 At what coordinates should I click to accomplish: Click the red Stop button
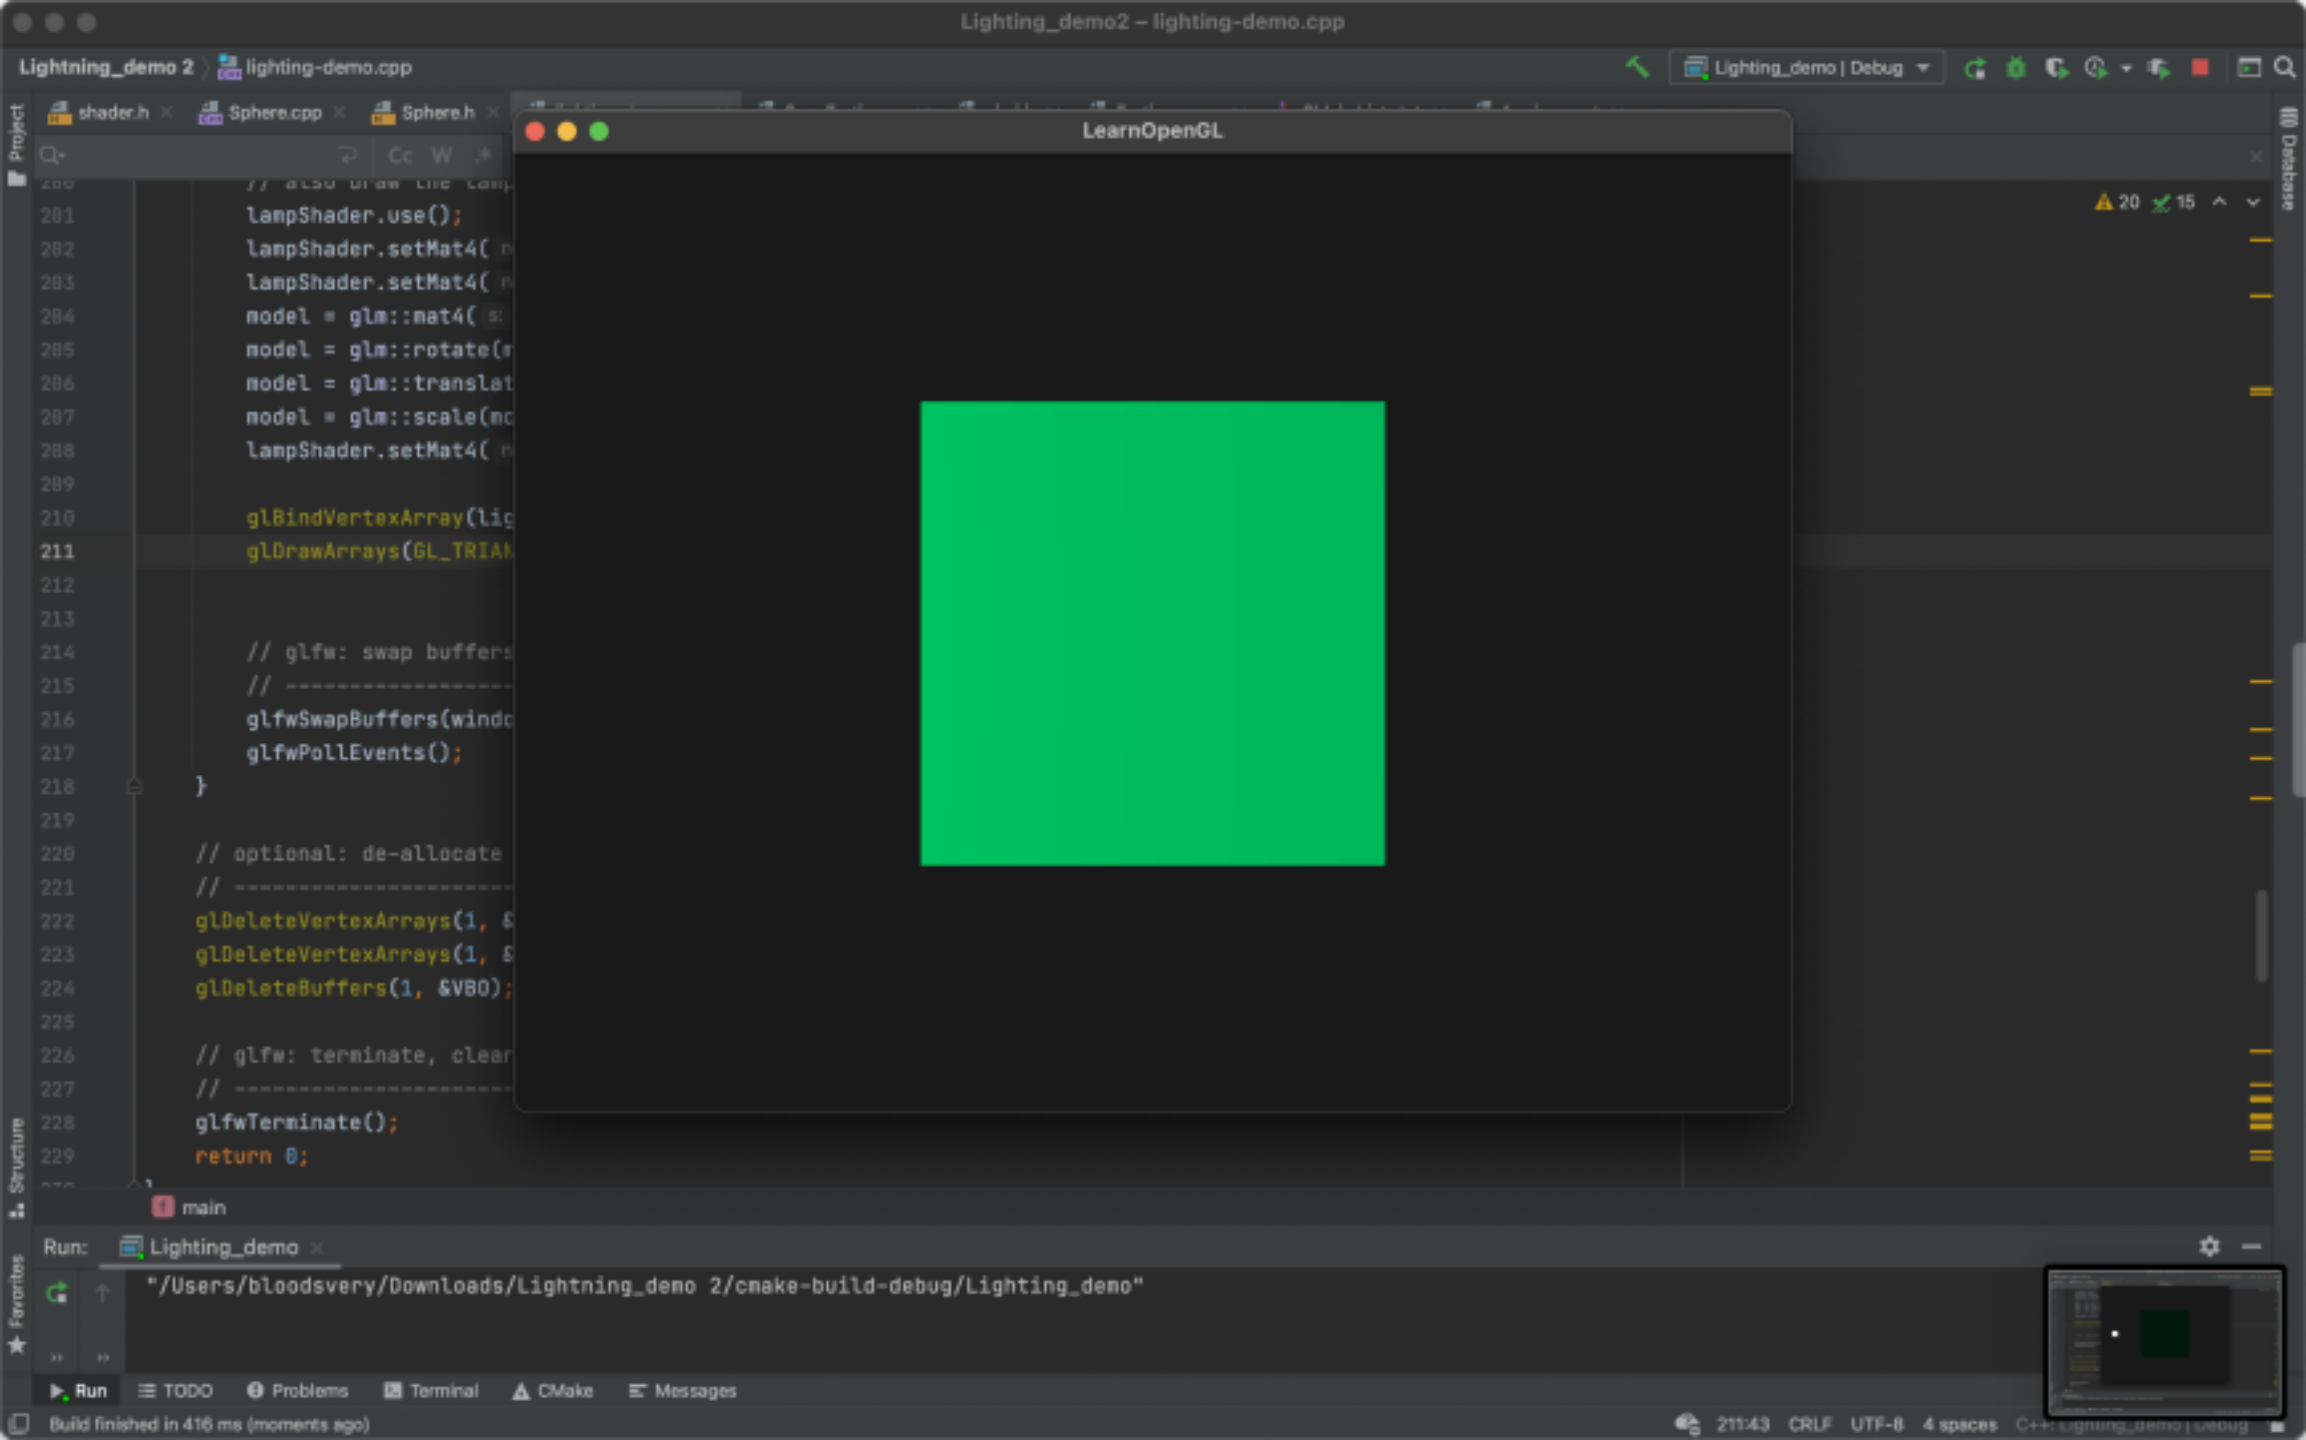(2199, 68)
